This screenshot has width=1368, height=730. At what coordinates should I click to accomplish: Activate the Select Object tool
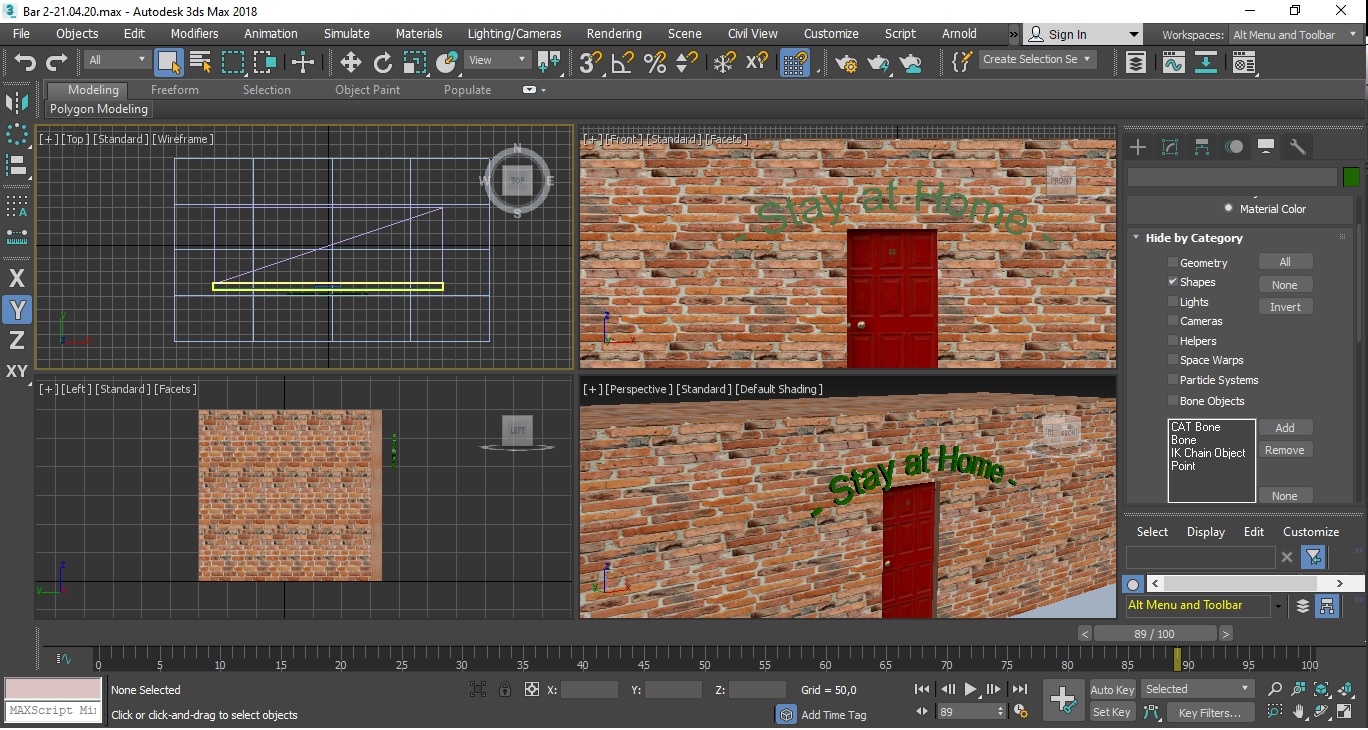[x=169, y=62]
